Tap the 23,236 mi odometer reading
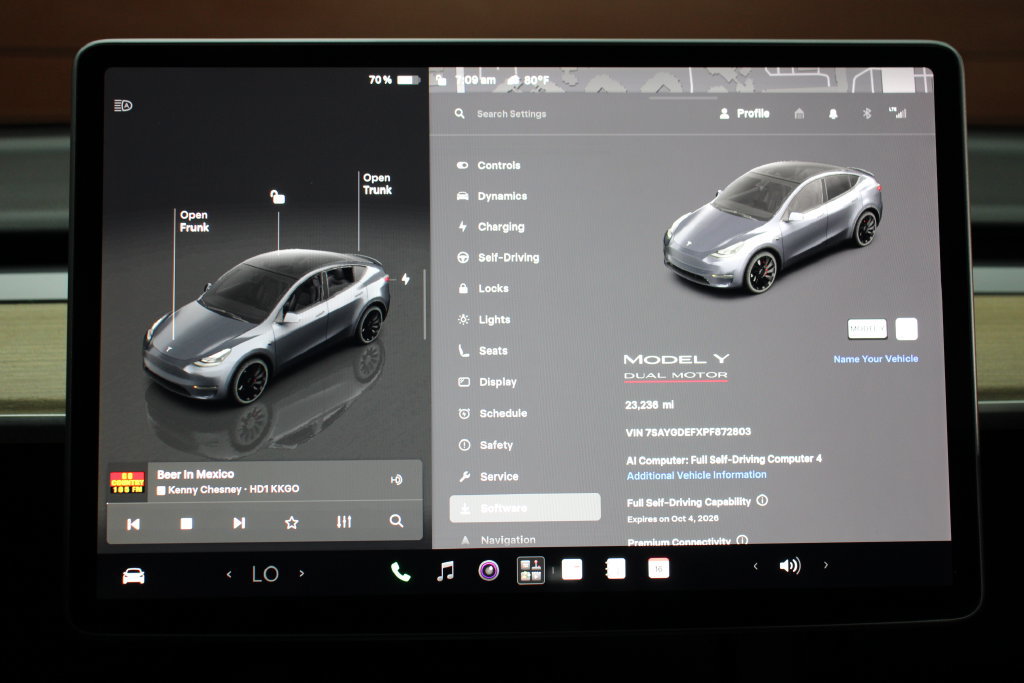The height and width of the screenshot is (683, 1024). (649, 405)
